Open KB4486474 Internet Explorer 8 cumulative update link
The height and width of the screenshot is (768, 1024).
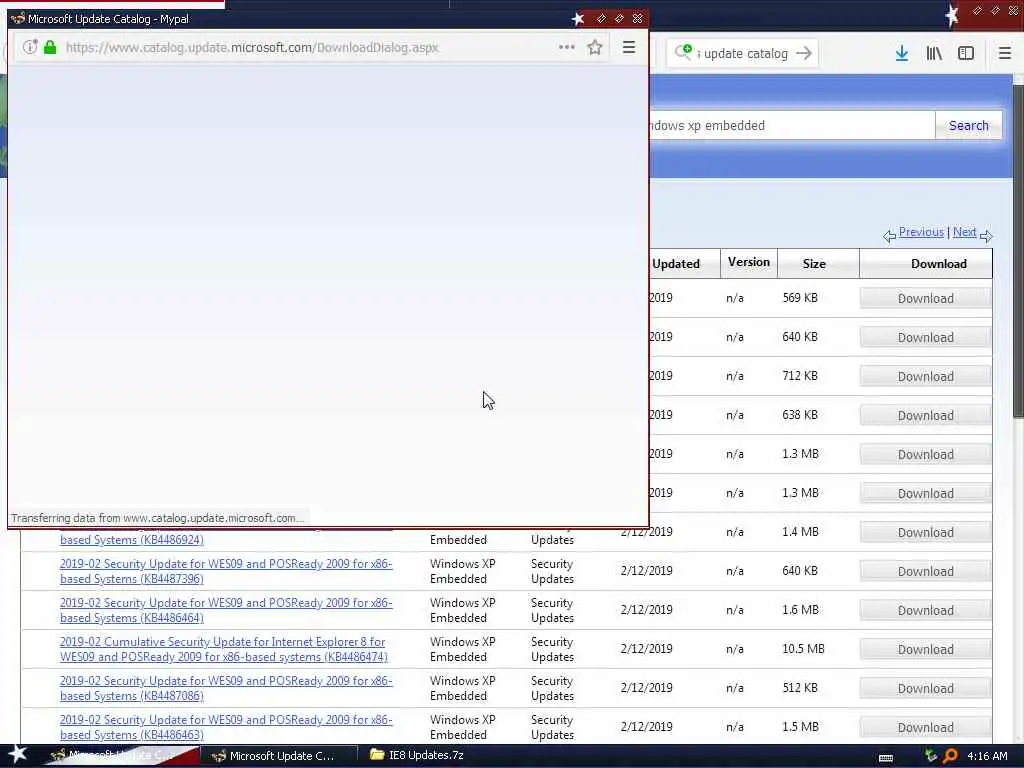[223, 649]
